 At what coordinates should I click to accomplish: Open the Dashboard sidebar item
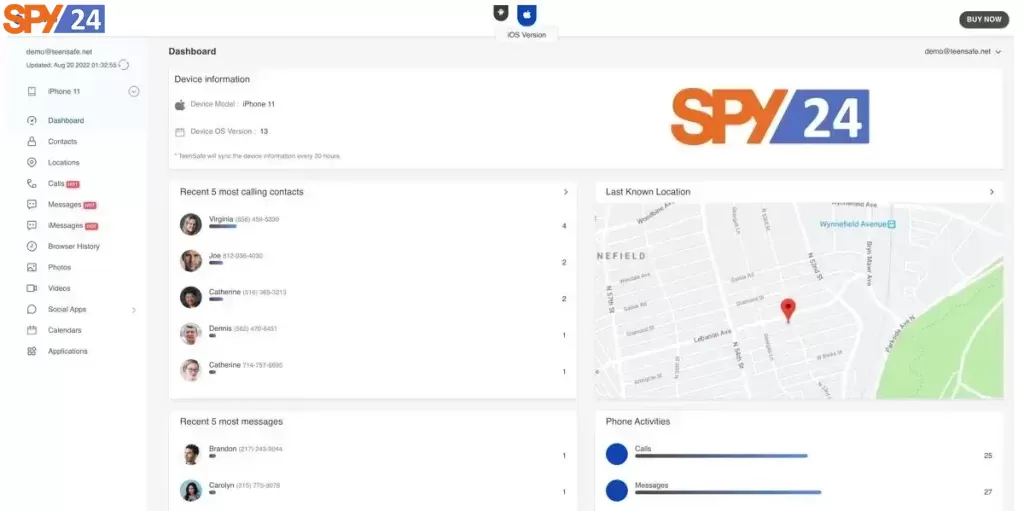tap(65, 121)
